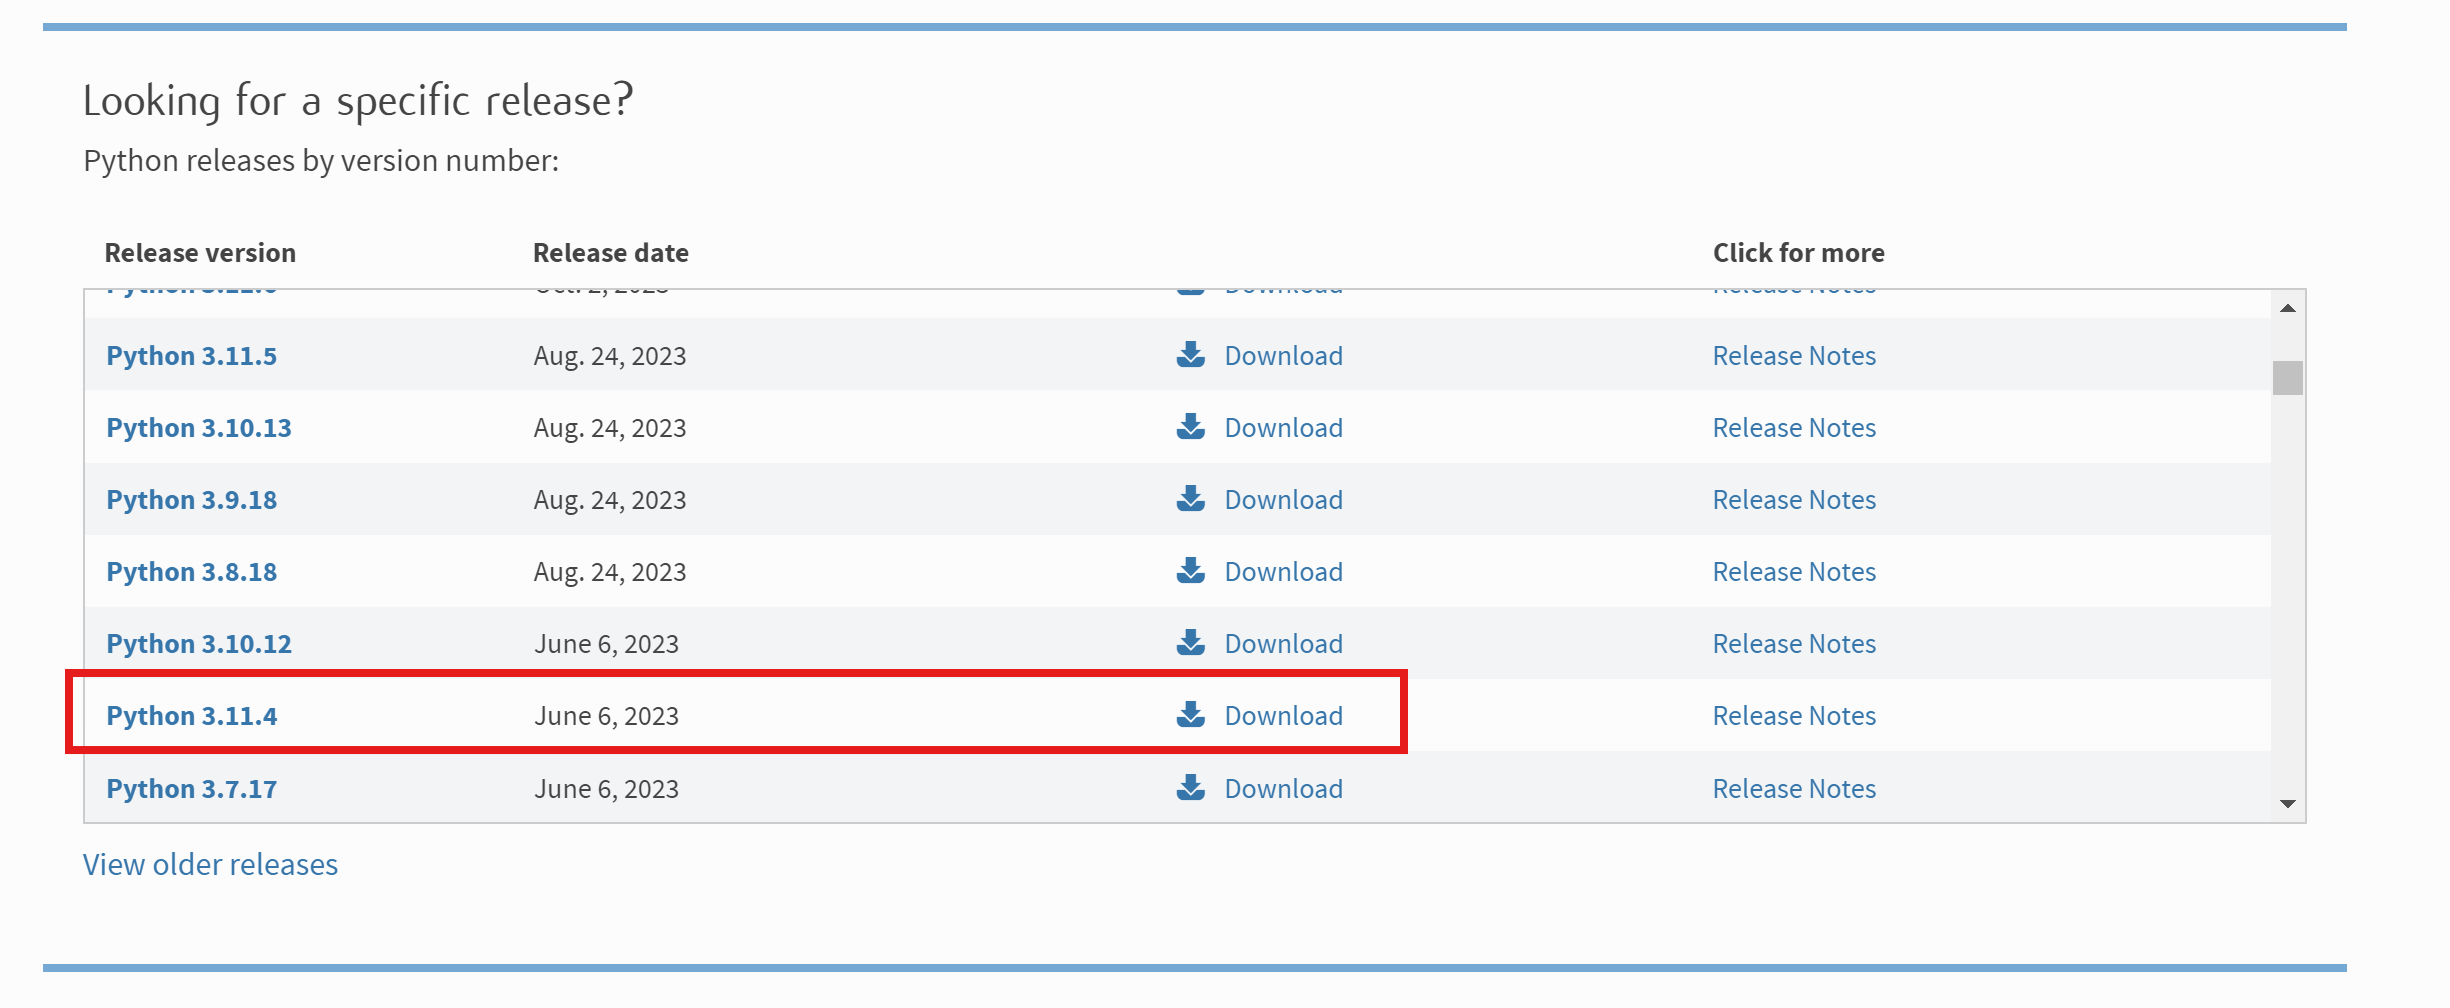Click the release list scrollbar thumb
2450x1008 pixels.
2287,378
